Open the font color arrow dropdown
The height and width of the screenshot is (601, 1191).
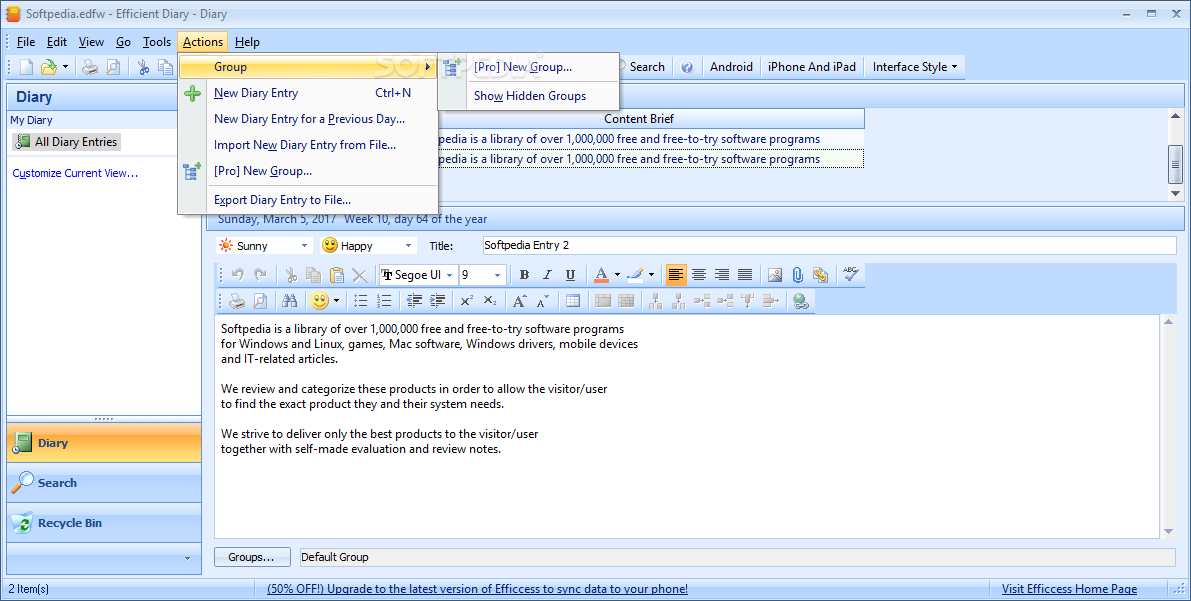[x=617, y=275]
